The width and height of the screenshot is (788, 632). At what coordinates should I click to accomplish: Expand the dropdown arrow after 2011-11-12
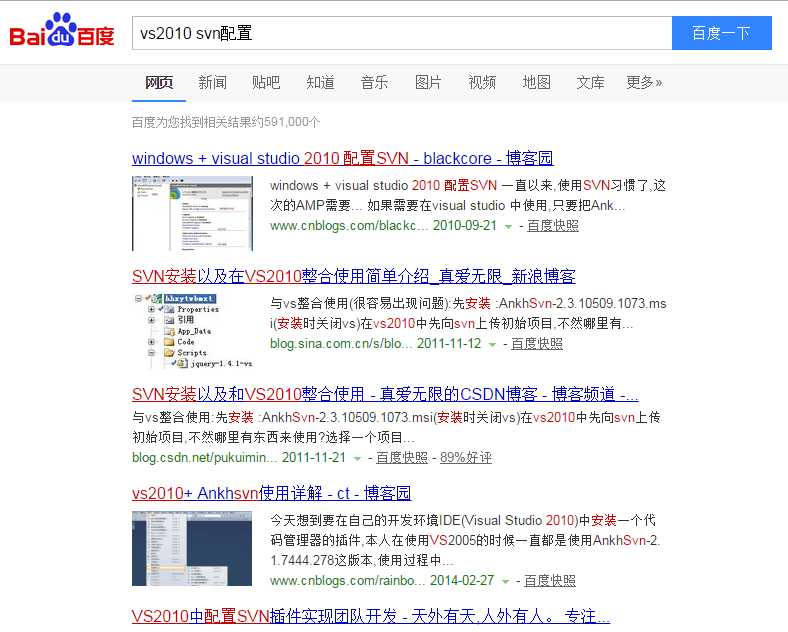pos(492,345)
